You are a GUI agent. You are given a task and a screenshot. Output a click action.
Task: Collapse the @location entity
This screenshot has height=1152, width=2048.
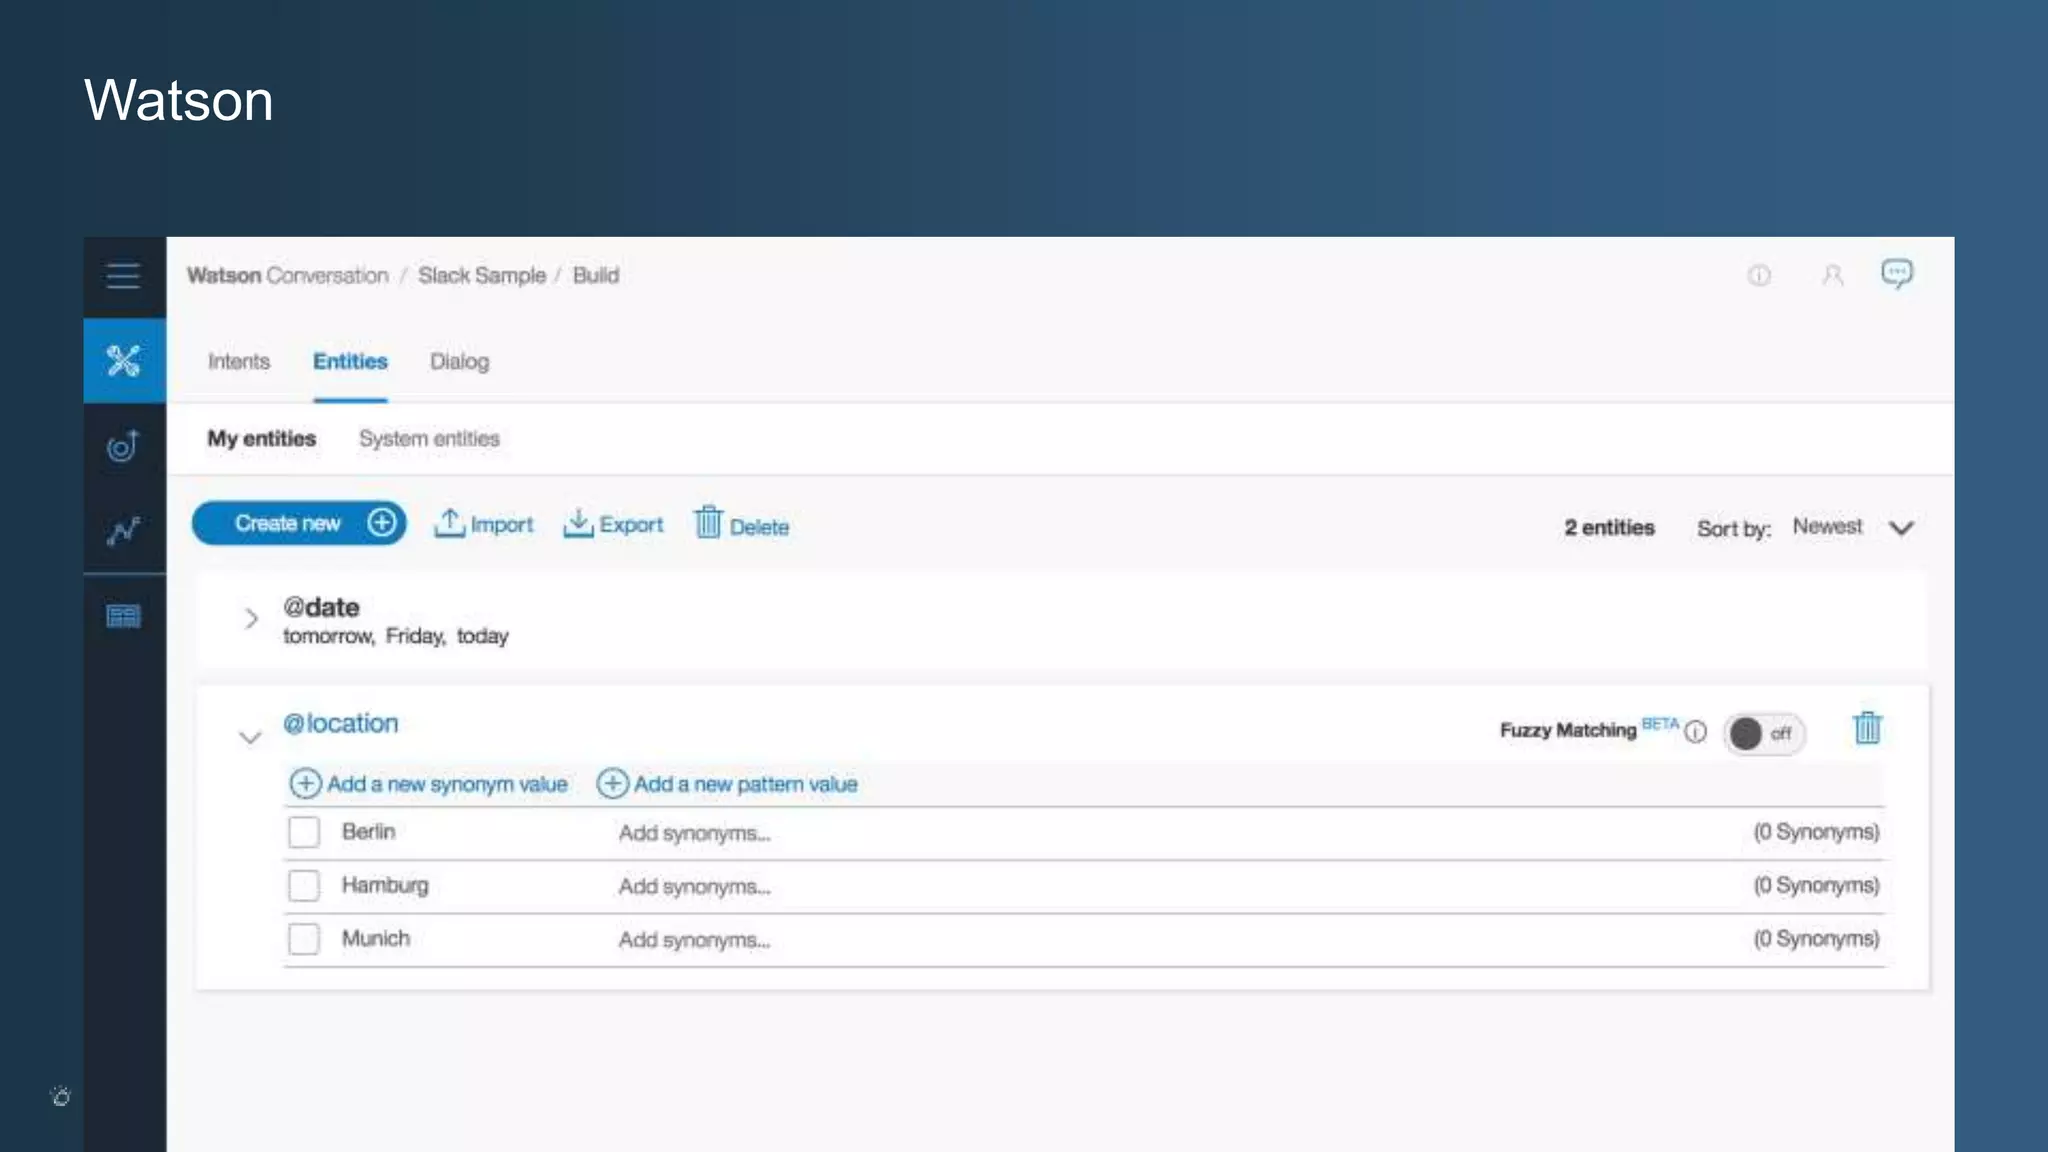[250, 738]
